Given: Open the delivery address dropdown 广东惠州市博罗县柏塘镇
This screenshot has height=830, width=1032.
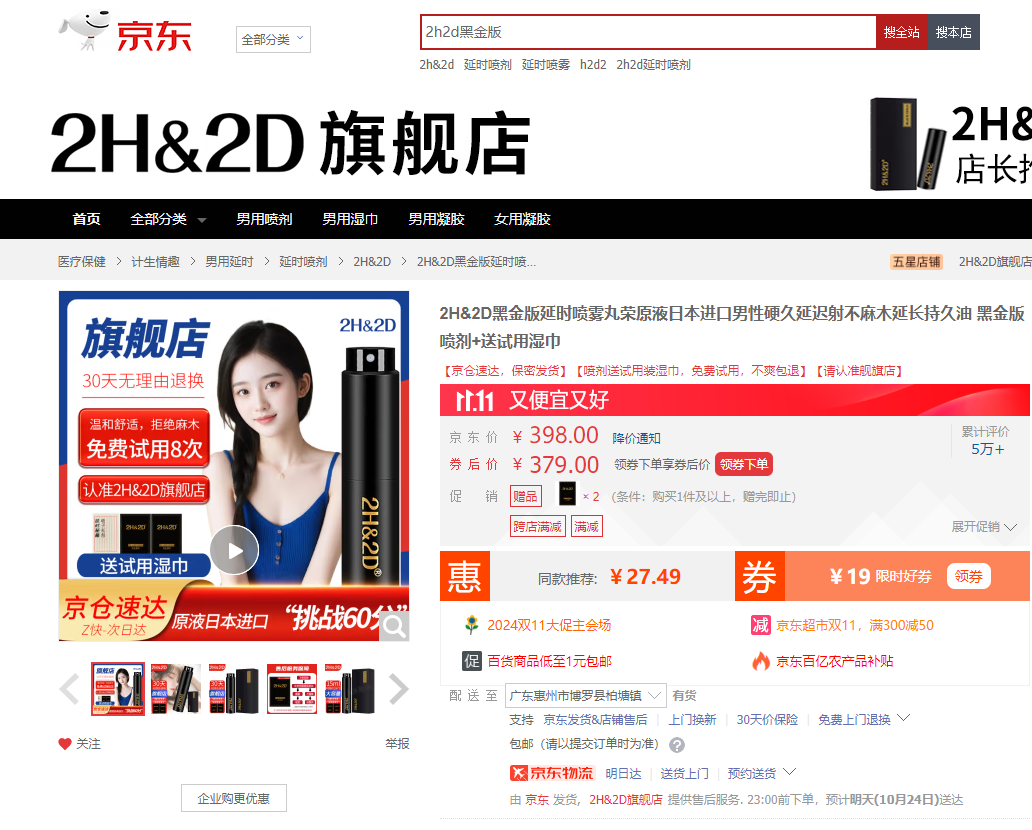Looking at the screenshot, I should [586, 696].
